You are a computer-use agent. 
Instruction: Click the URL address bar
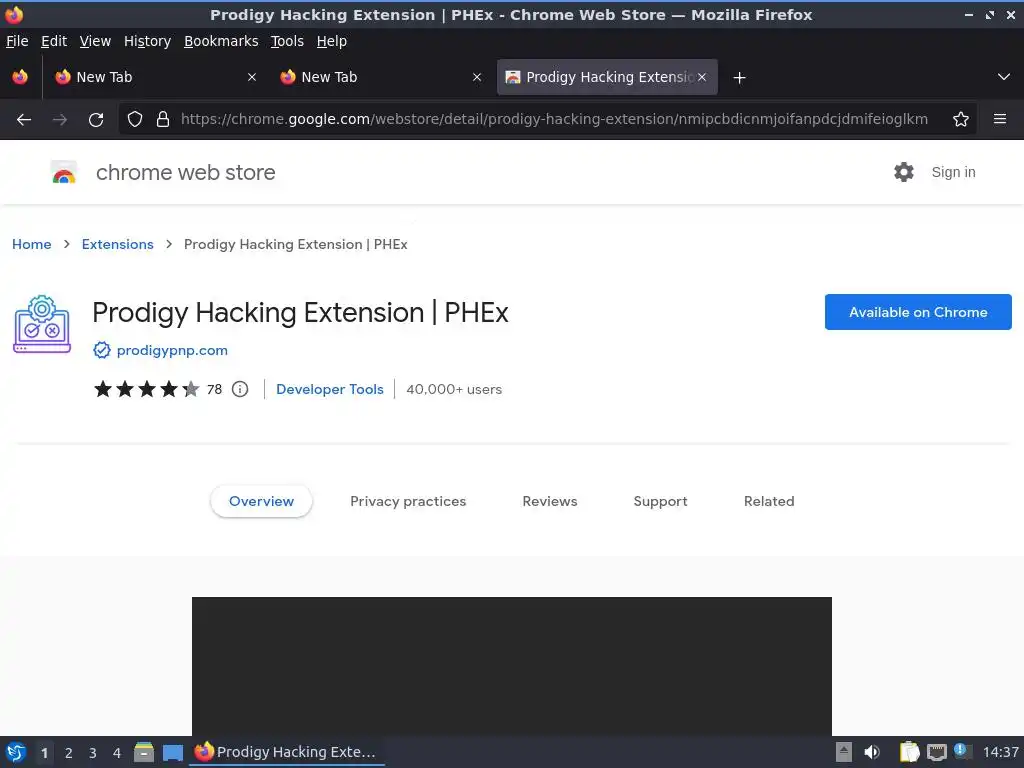[x=554, y=119]
